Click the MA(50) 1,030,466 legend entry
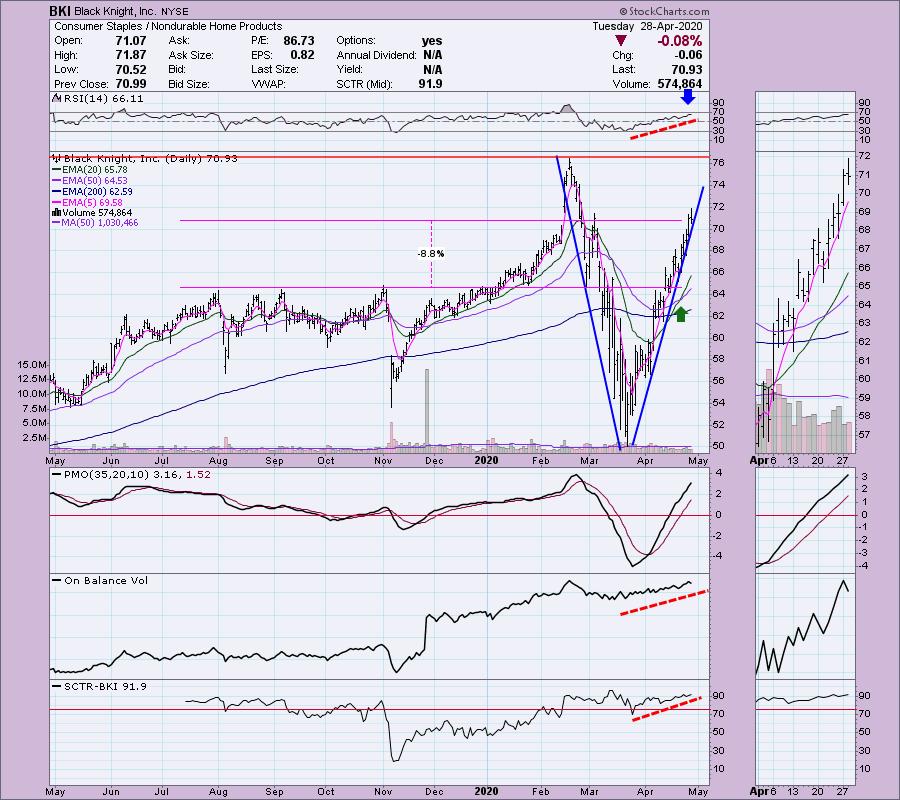This screenshot has width=900, height=800. pos(95,223)
